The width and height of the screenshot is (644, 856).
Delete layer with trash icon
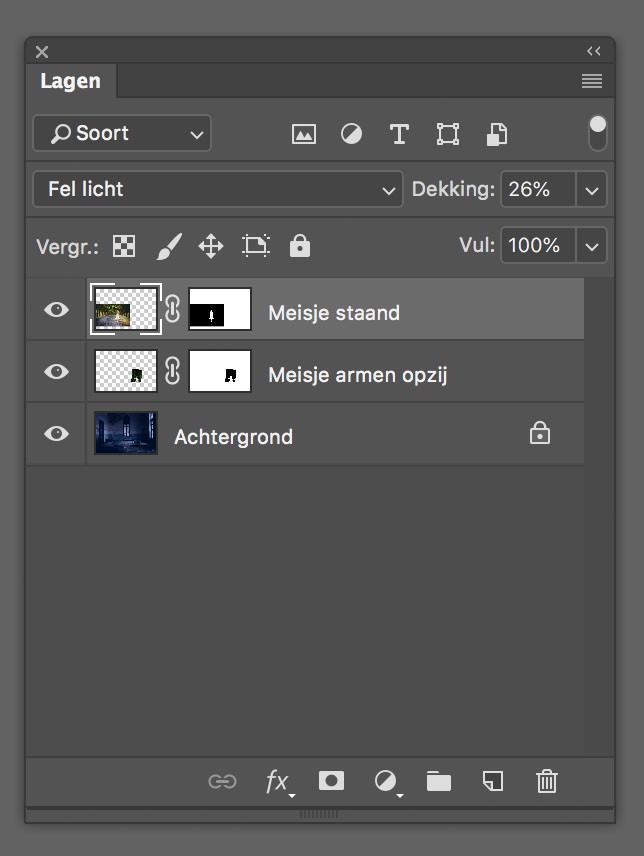coord(546,782)
